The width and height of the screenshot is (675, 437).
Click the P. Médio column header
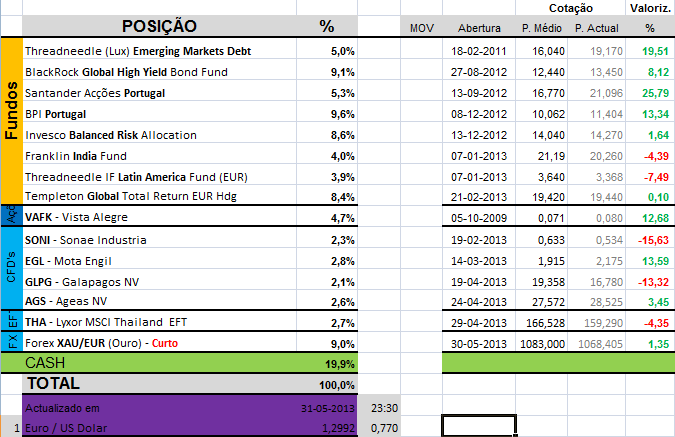[x=542, y=28]
